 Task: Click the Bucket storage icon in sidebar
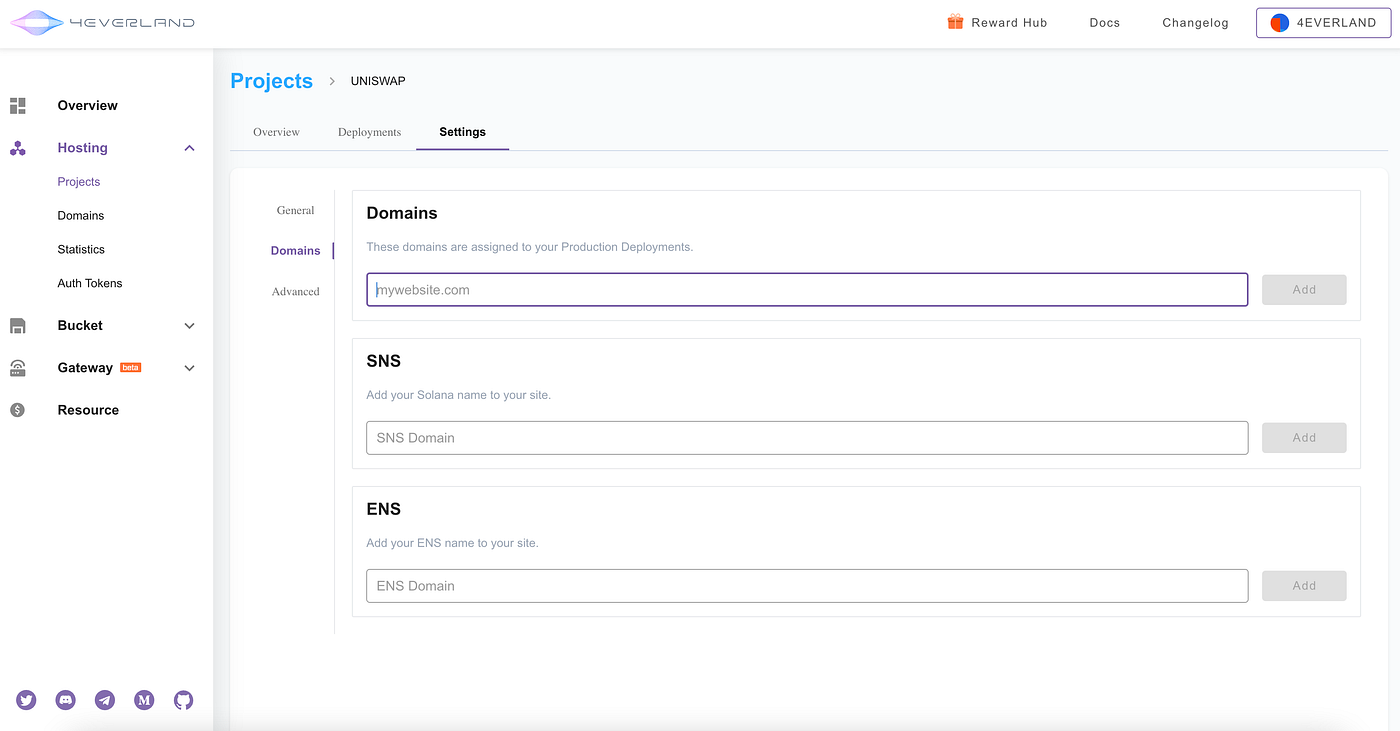point(17,326)
